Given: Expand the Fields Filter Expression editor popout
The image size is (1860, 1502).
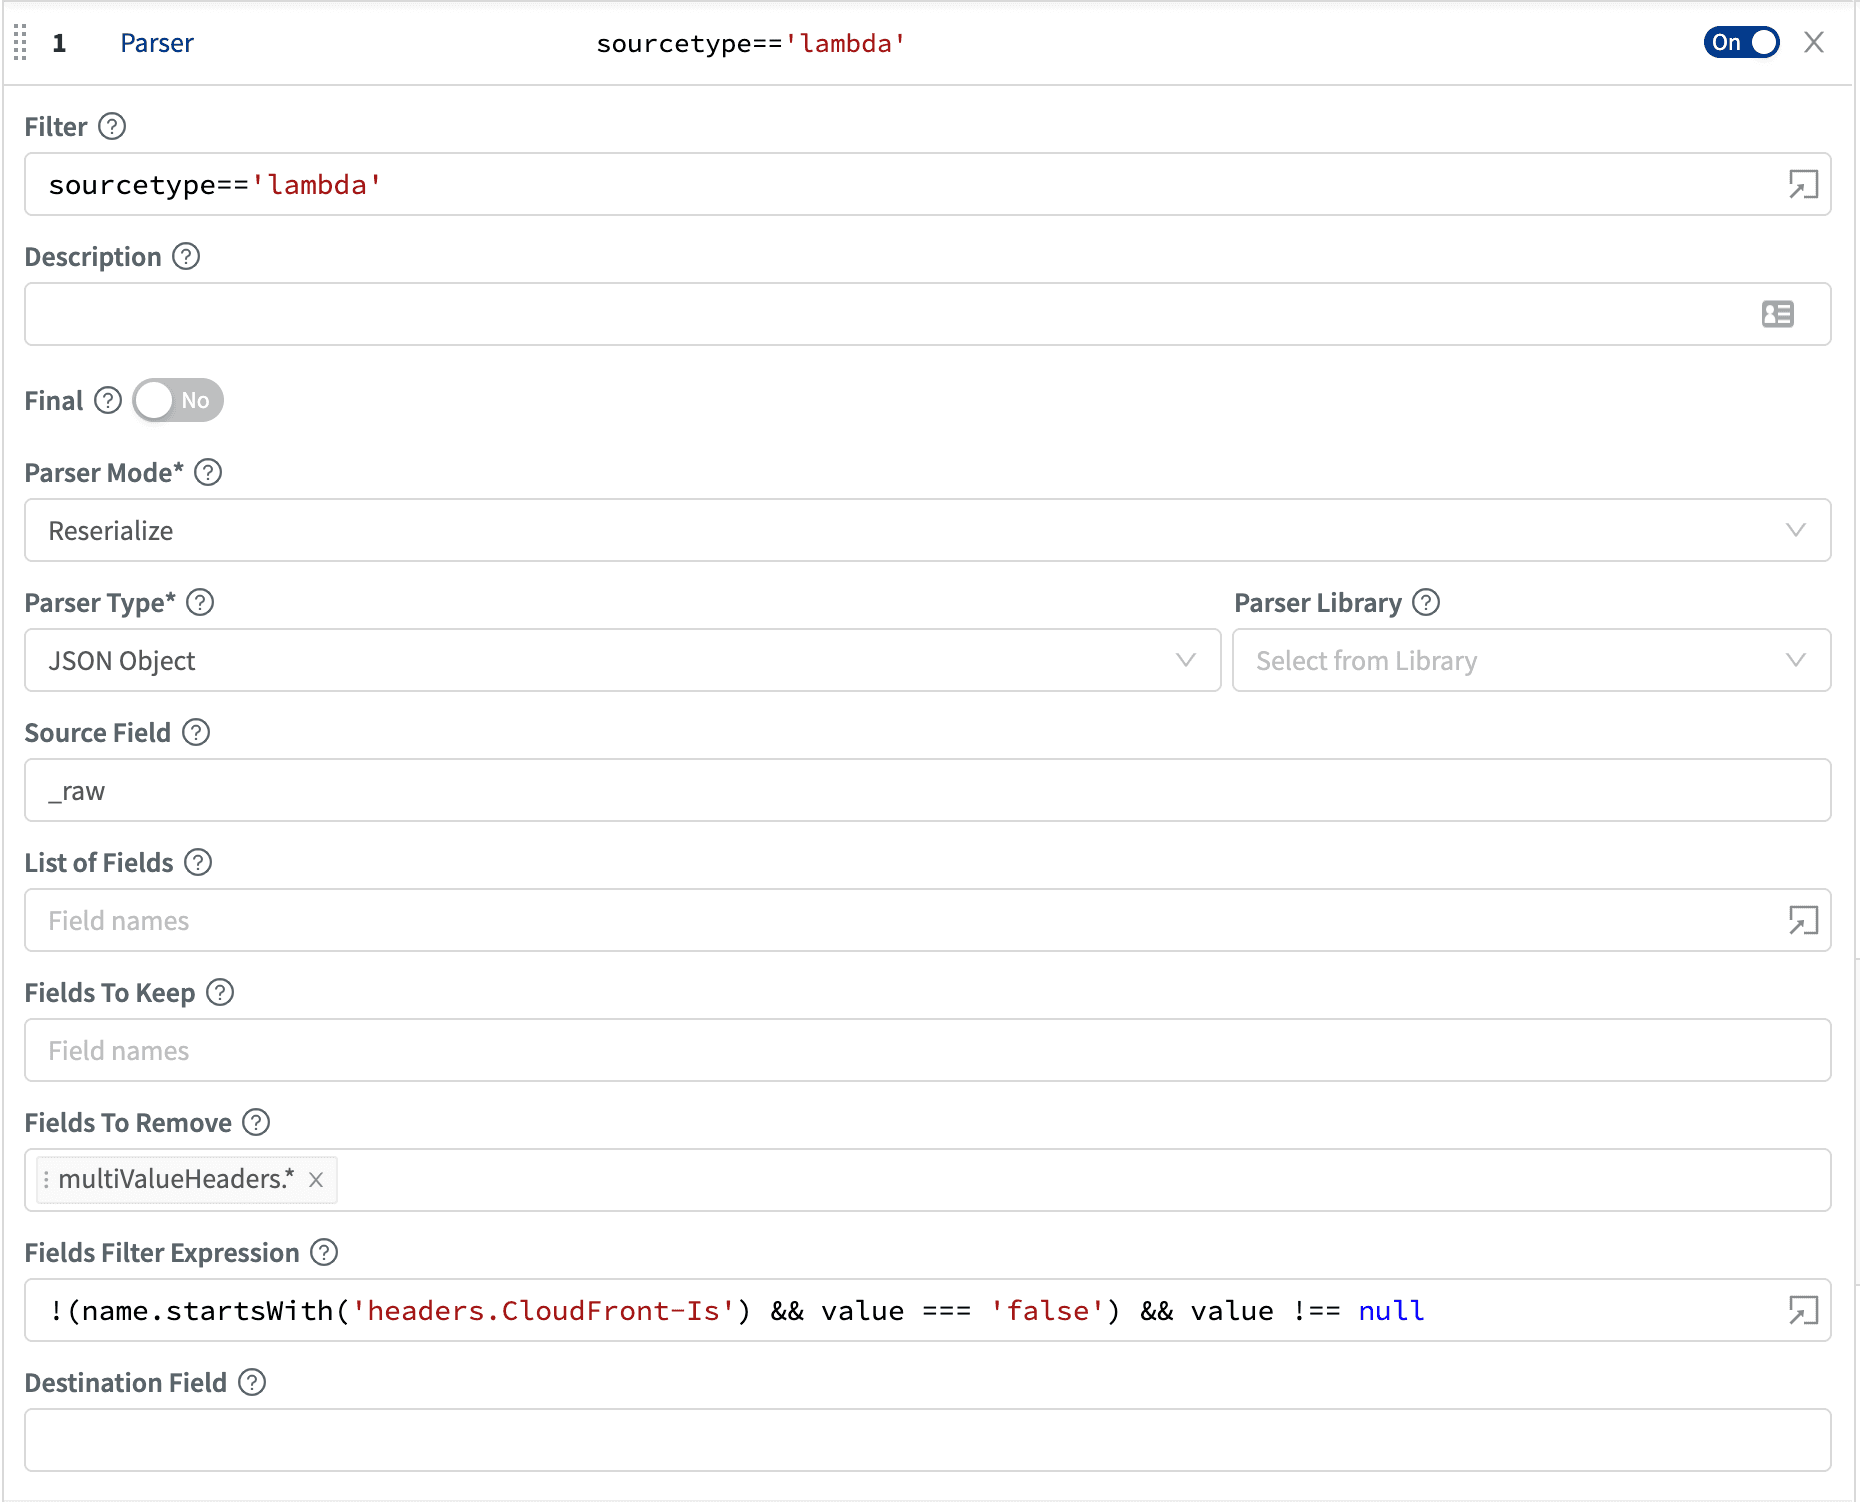Looking at the screenshot, I should 1803,1310.
